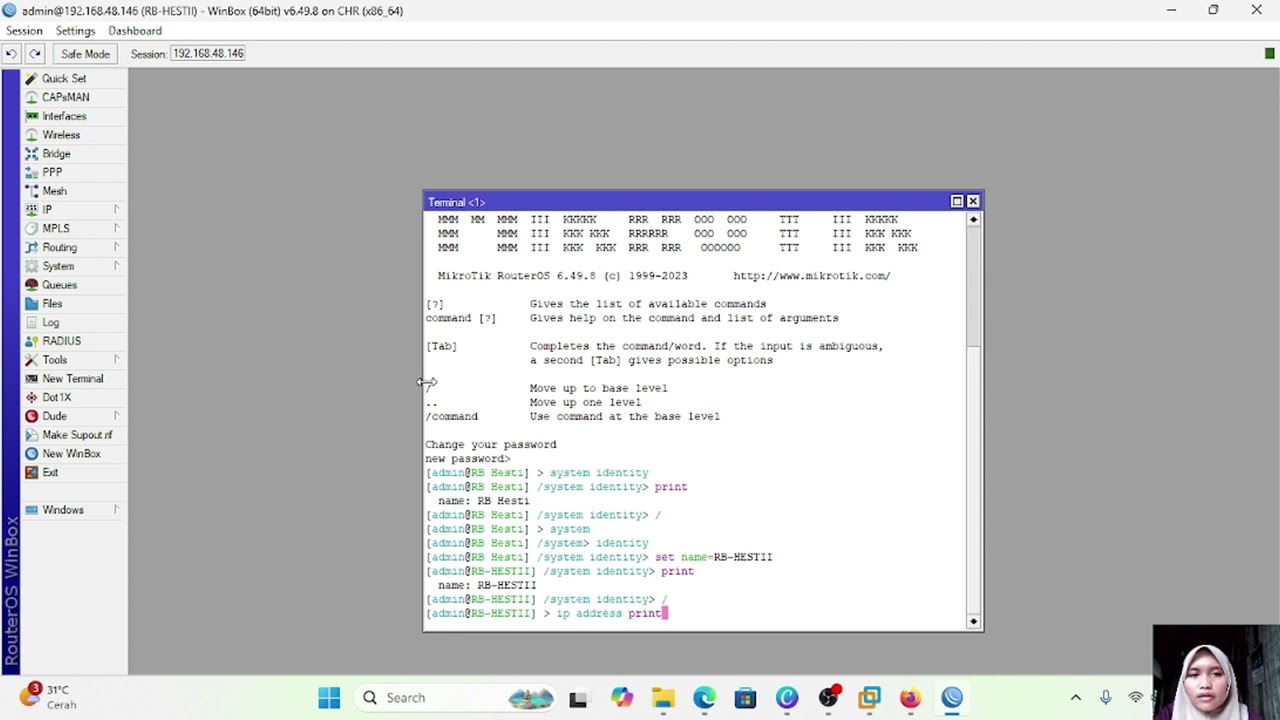Open Task View on the taskbar
1280x720 pixels.
click(x=578, y=698)
